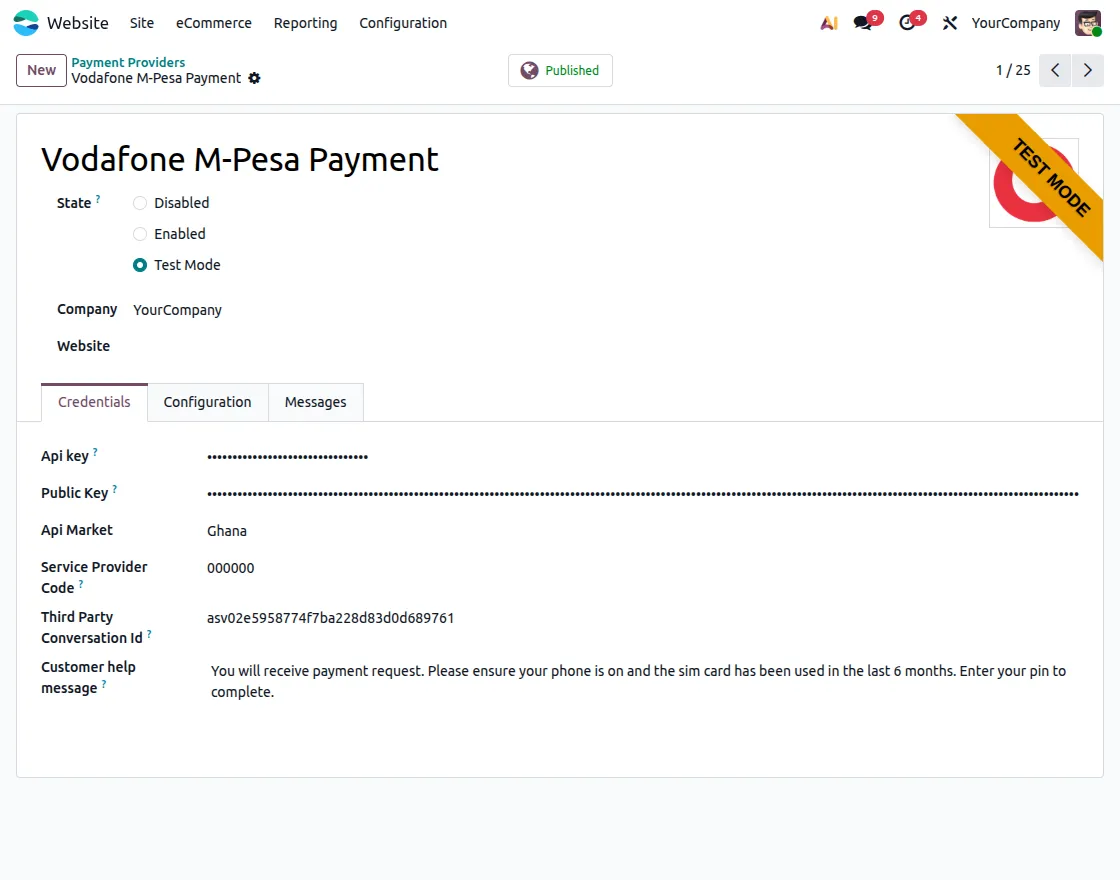Image resolution: width=1120 pixels, height=880 pixels.
Task: Switch to the Credentials tab
Action: coord(94,402)
